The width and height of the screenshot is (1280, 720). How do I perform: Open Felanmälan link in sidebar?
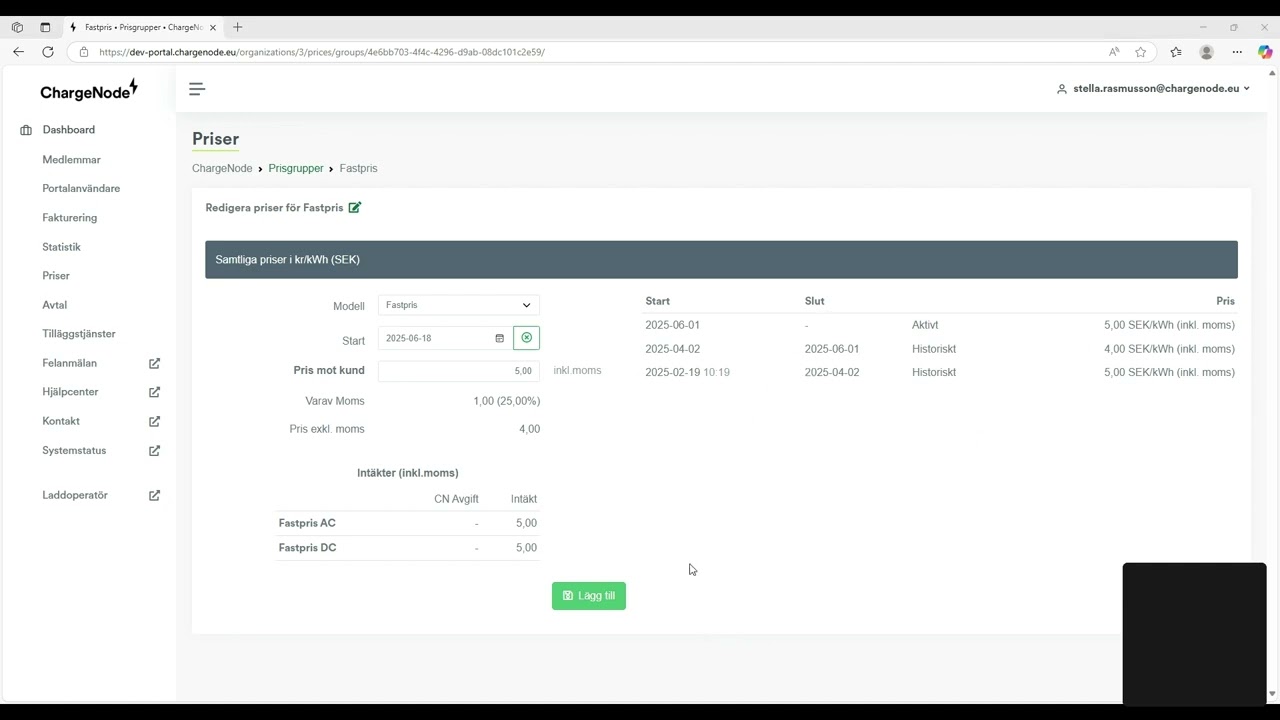[x=70, y=363]
